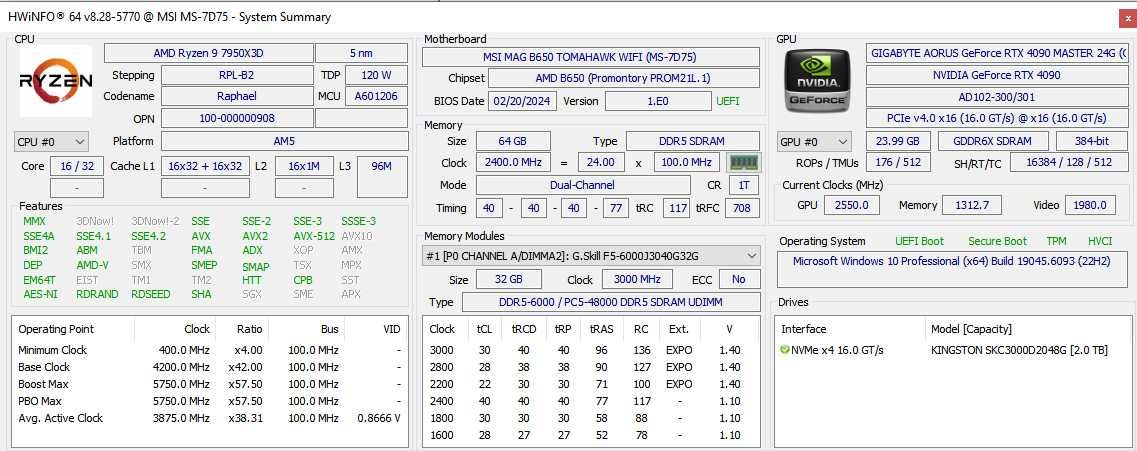Click the A601206 MCU value
The width and height of the screenshot is (1137, 451).
click(376, 96)
